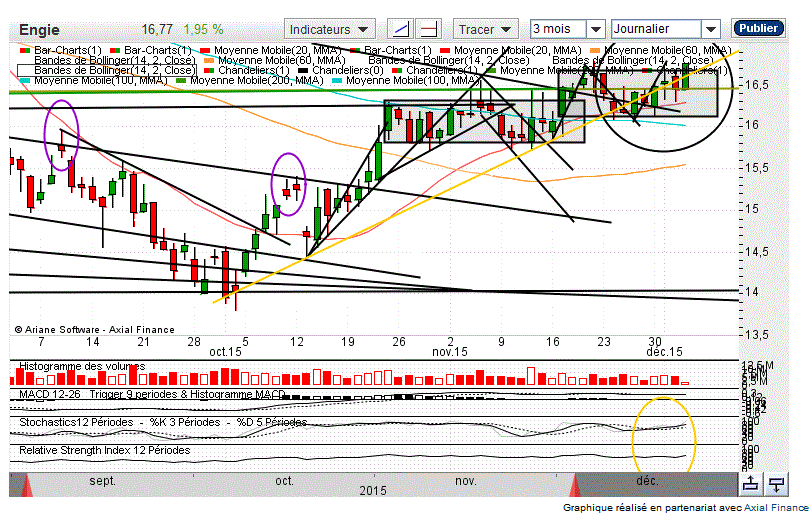Click the export chart icon at bottom right

tap(750, 485)
